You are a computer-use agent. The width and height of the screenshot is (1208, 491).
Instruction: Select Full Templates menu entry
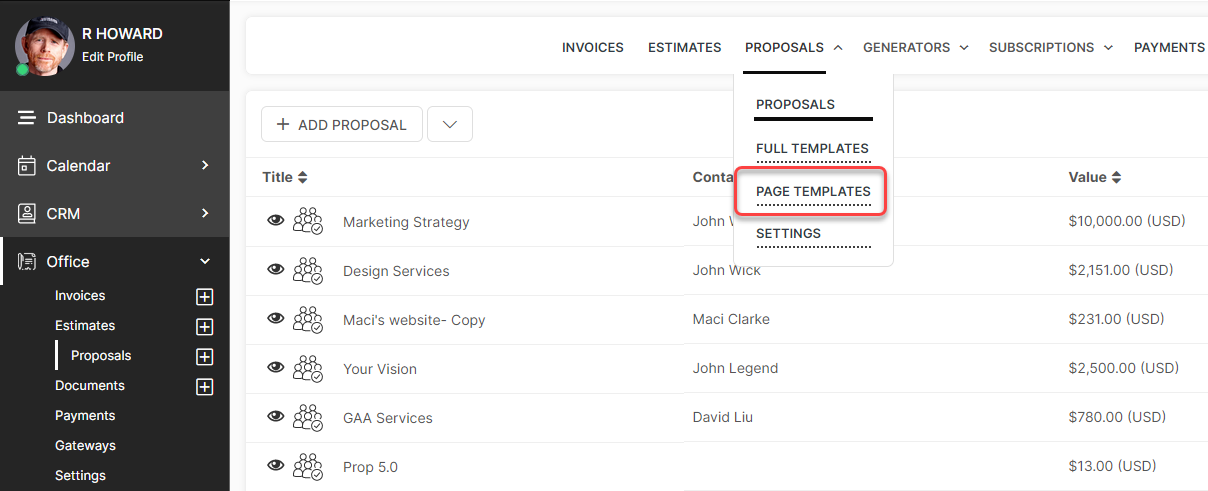[x=812, y=148]
